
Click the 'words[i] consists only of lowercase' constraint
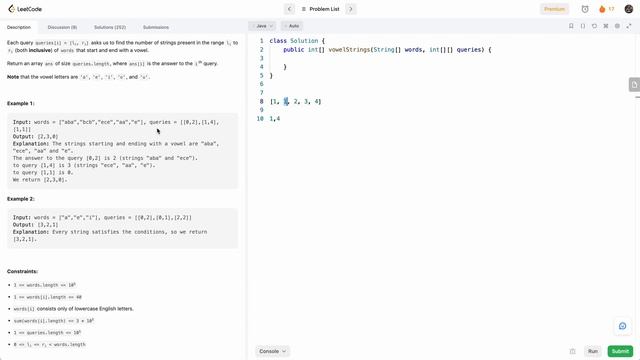[x=73, y=309]
